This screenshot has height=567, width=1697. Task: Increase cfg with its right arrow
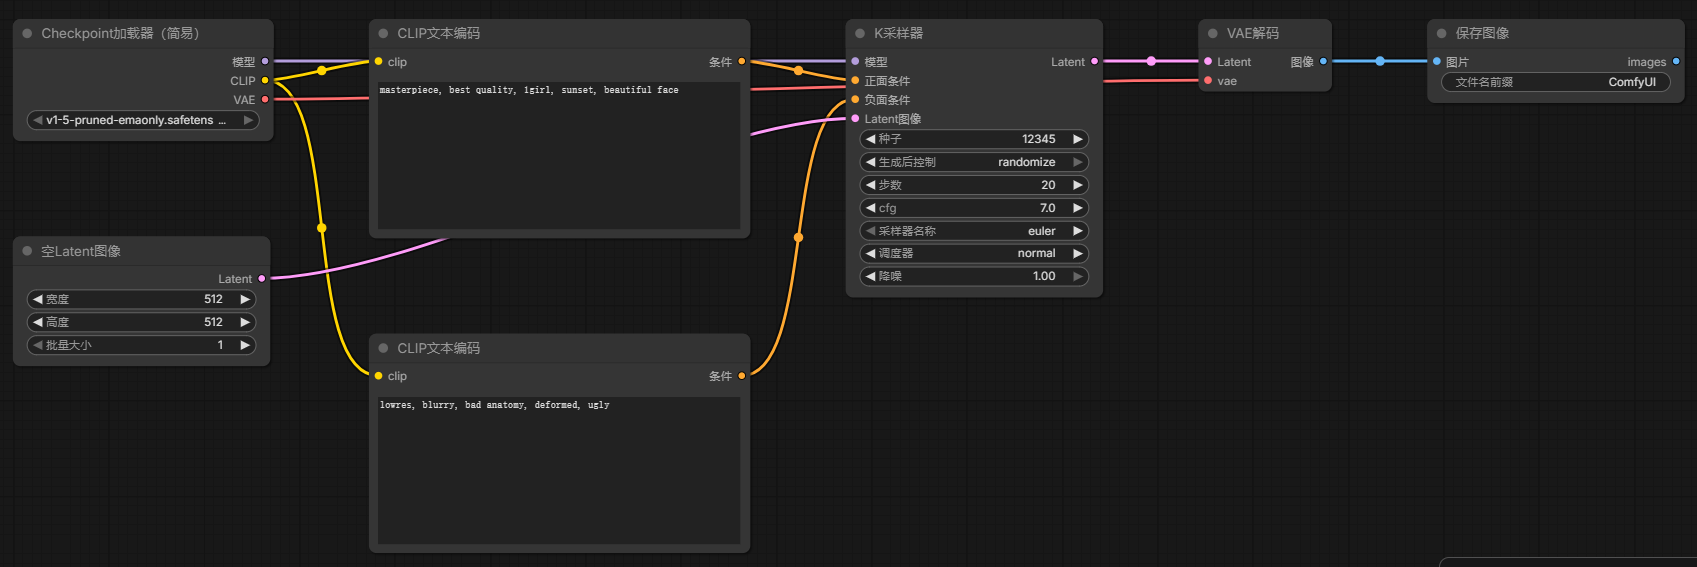(1078, 208)
